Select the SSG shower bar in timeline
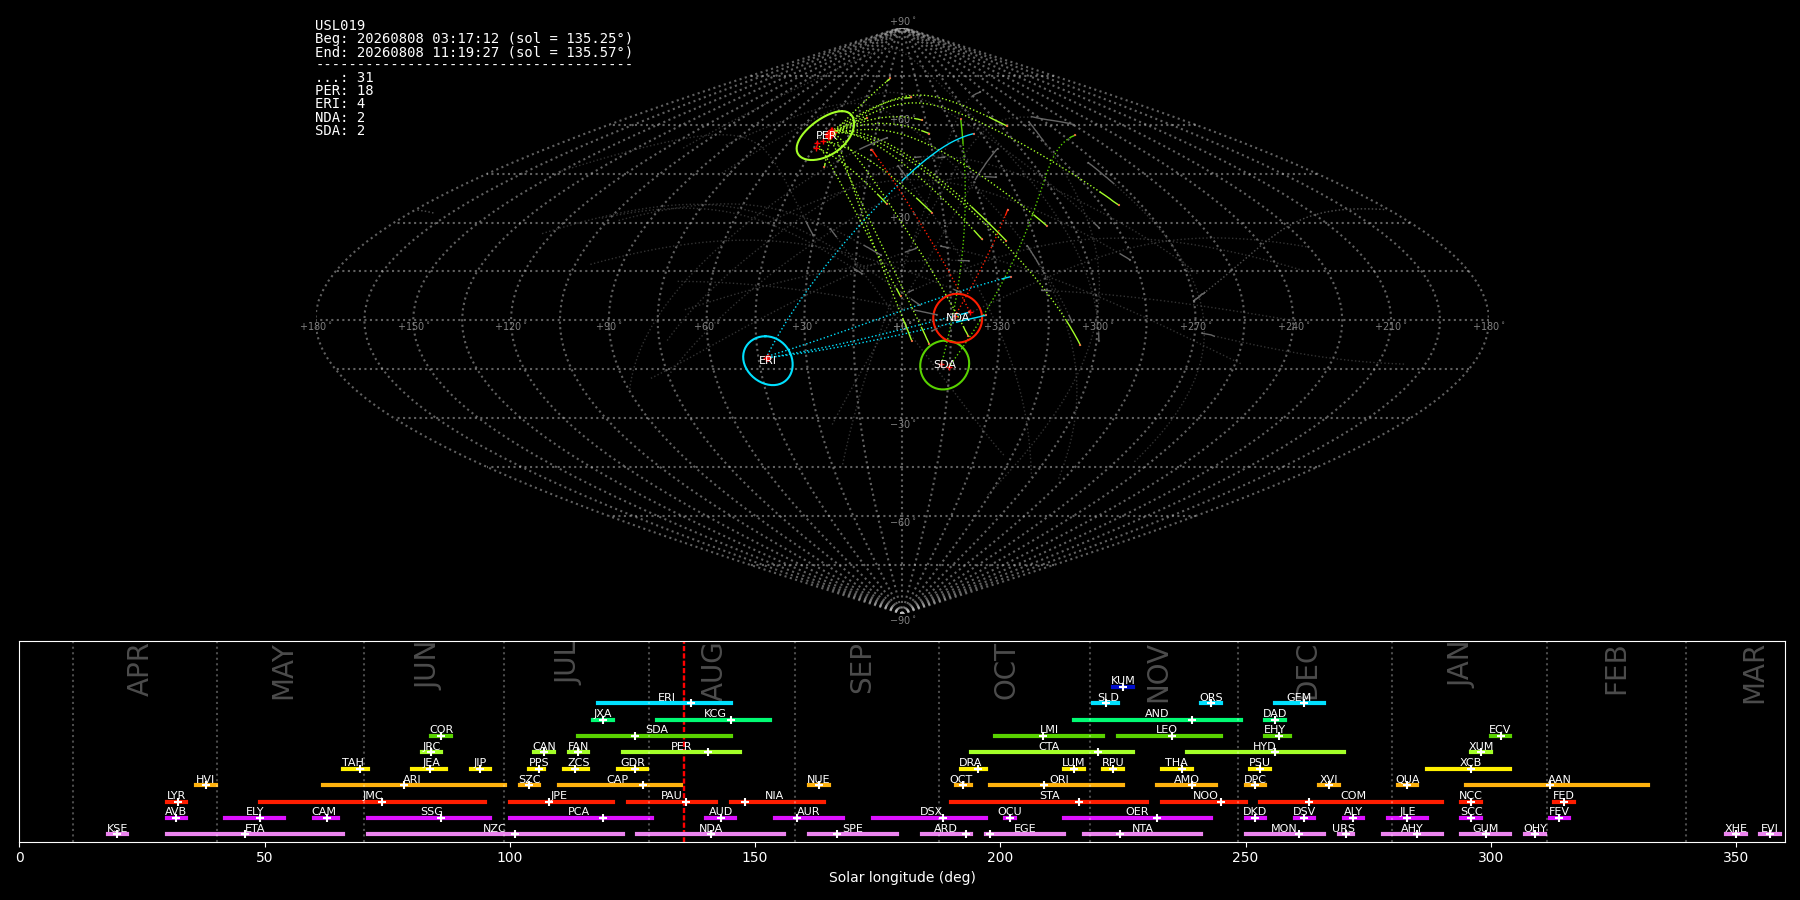 pos(429,818)
